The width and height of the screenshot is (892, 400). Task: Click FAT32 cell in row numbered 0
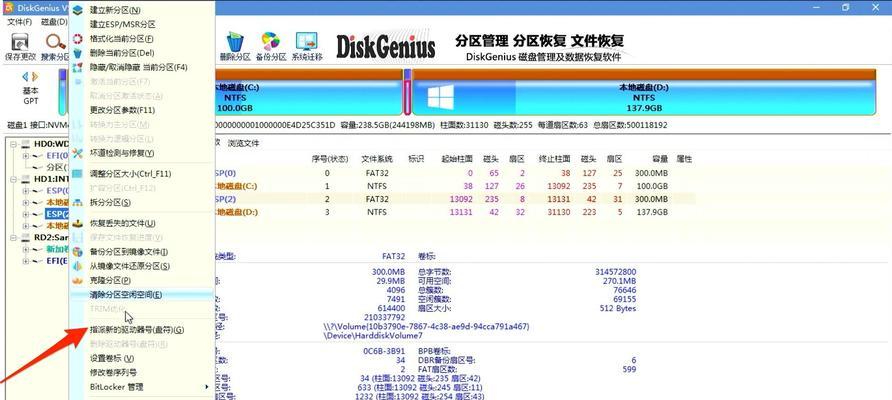(377, 173)
